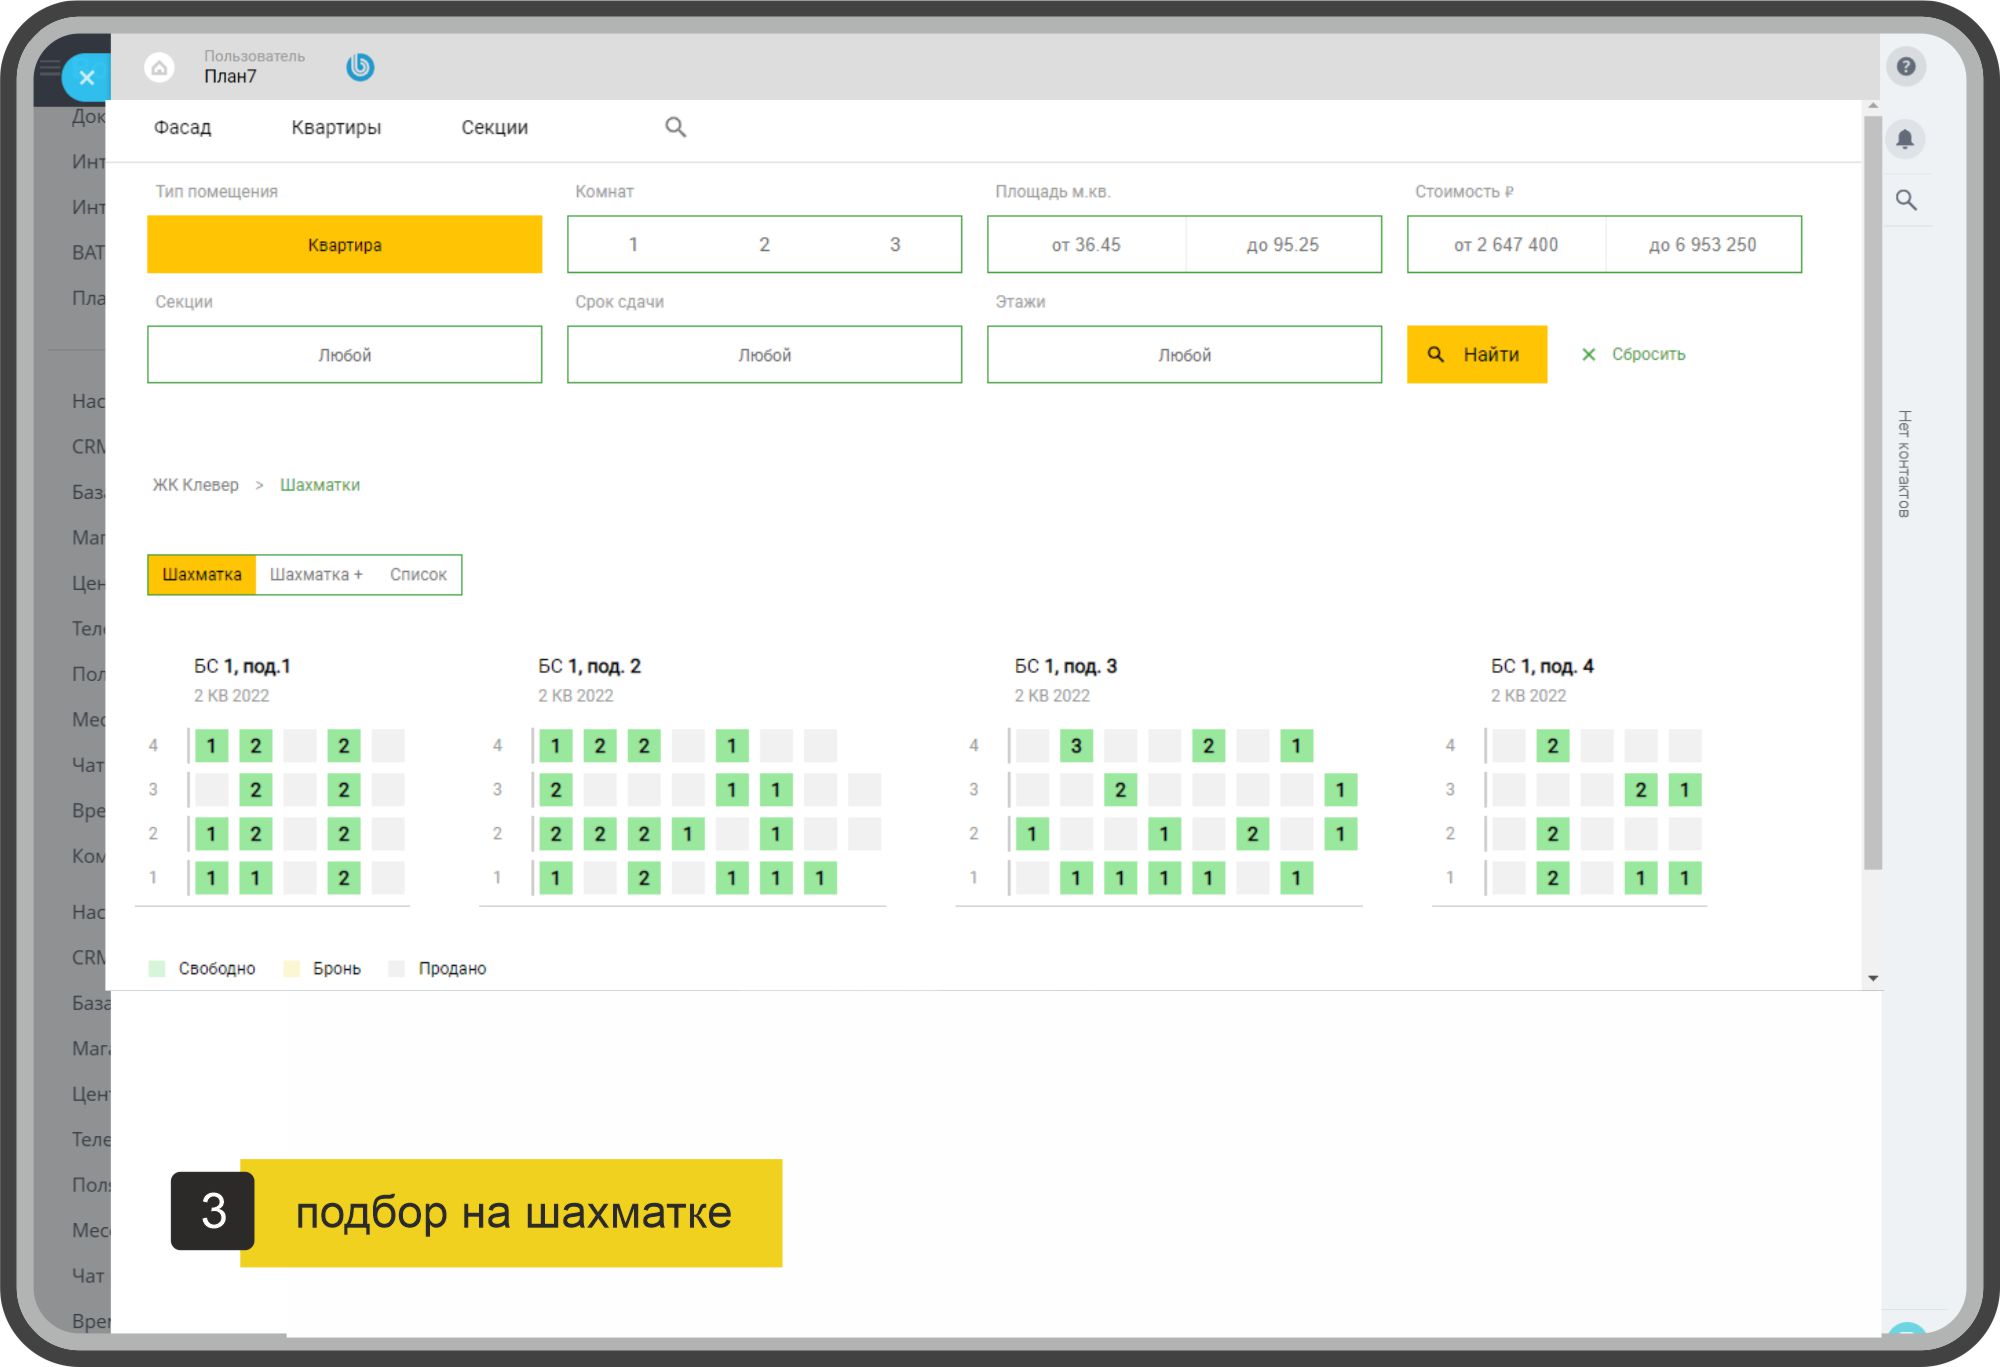This screenshot has width=2000, height=1367.
Task: Click the home icon in header
Action: (x=159, y=68)
